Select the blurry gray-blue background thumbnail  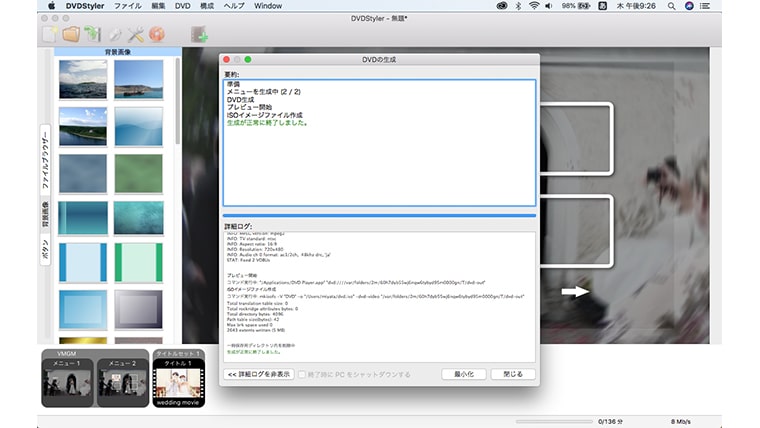pos(83,174)
